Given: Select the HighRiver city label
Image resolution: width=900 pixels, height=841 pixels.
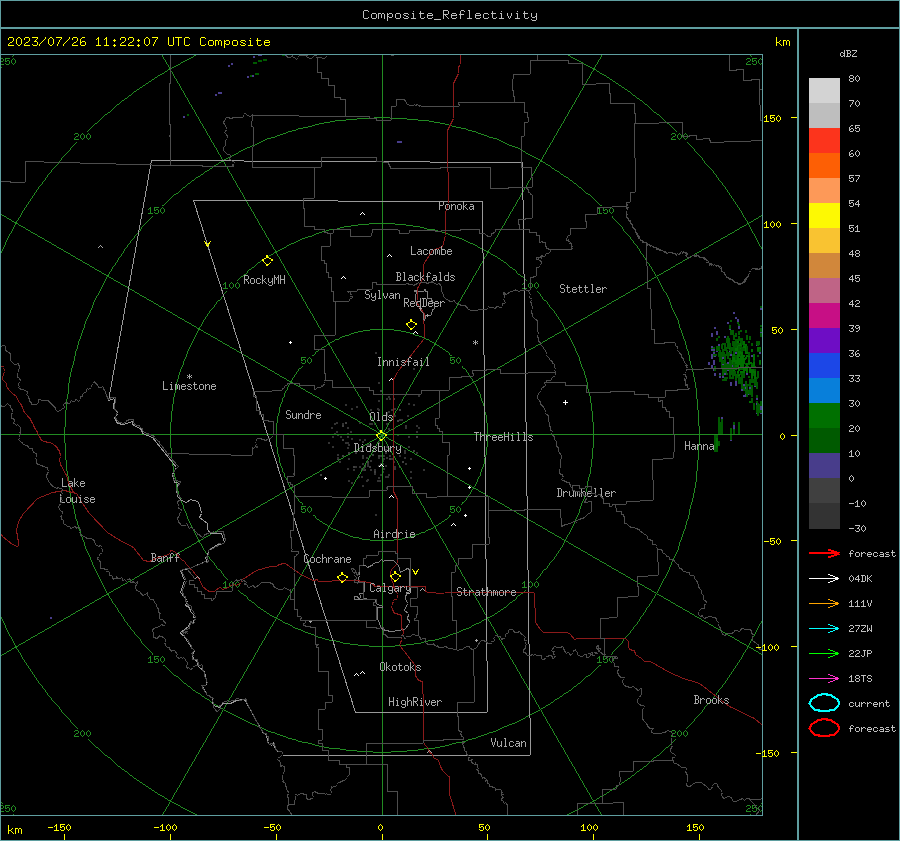Looking at the screenshot, I should point(415,702).
